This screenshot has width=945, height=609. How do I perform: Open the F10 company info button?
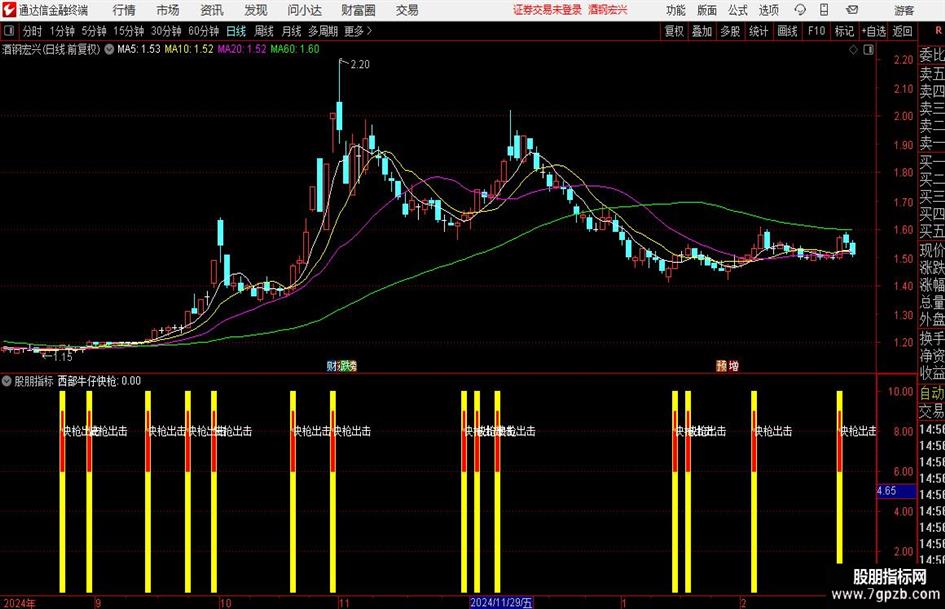click(817, 31)
